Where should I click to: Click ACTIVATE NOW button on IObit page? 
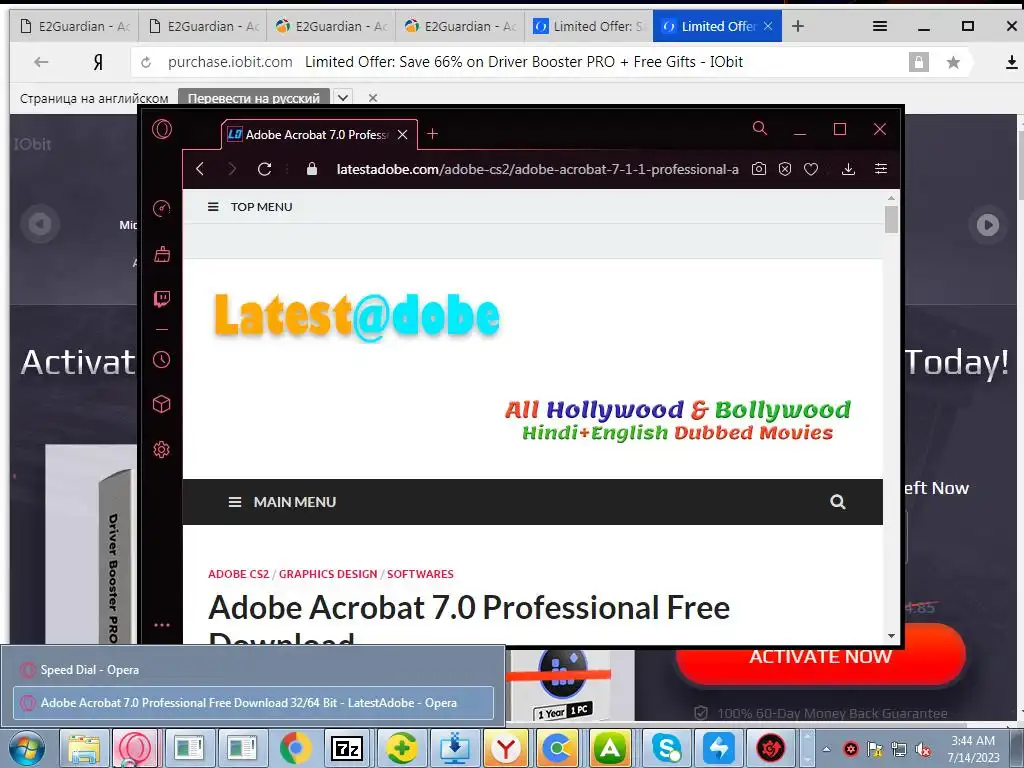click(820, 656)
